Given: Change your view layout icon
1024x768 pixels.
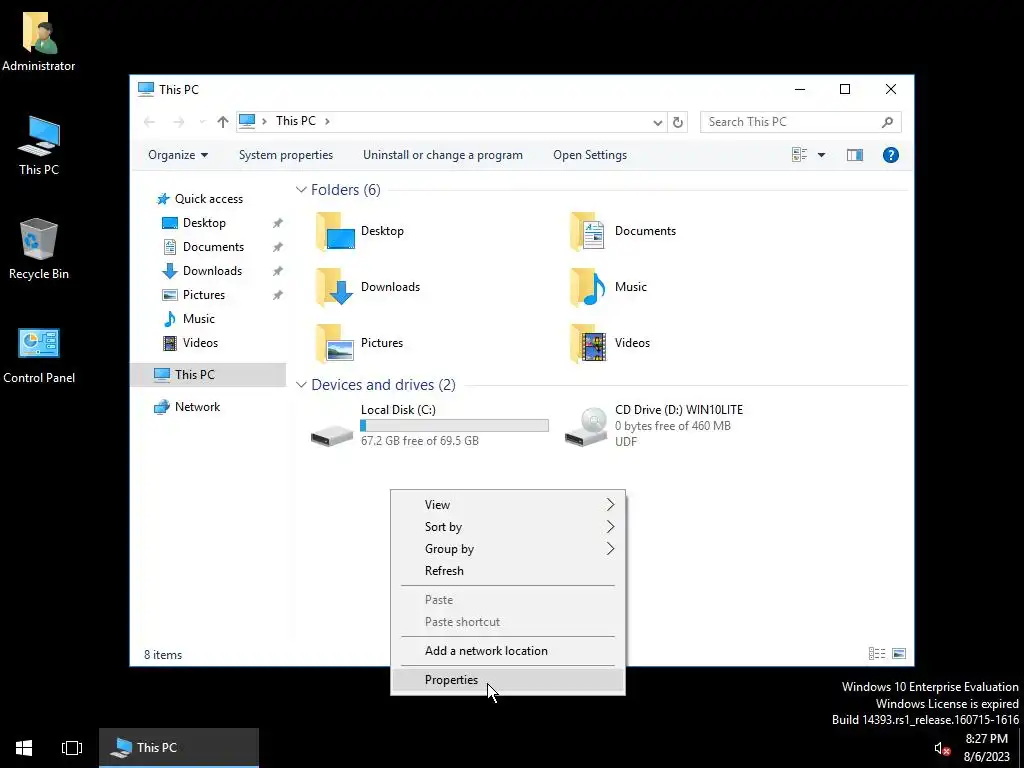Looking at the screenshot, I should [x=799, y=155].
